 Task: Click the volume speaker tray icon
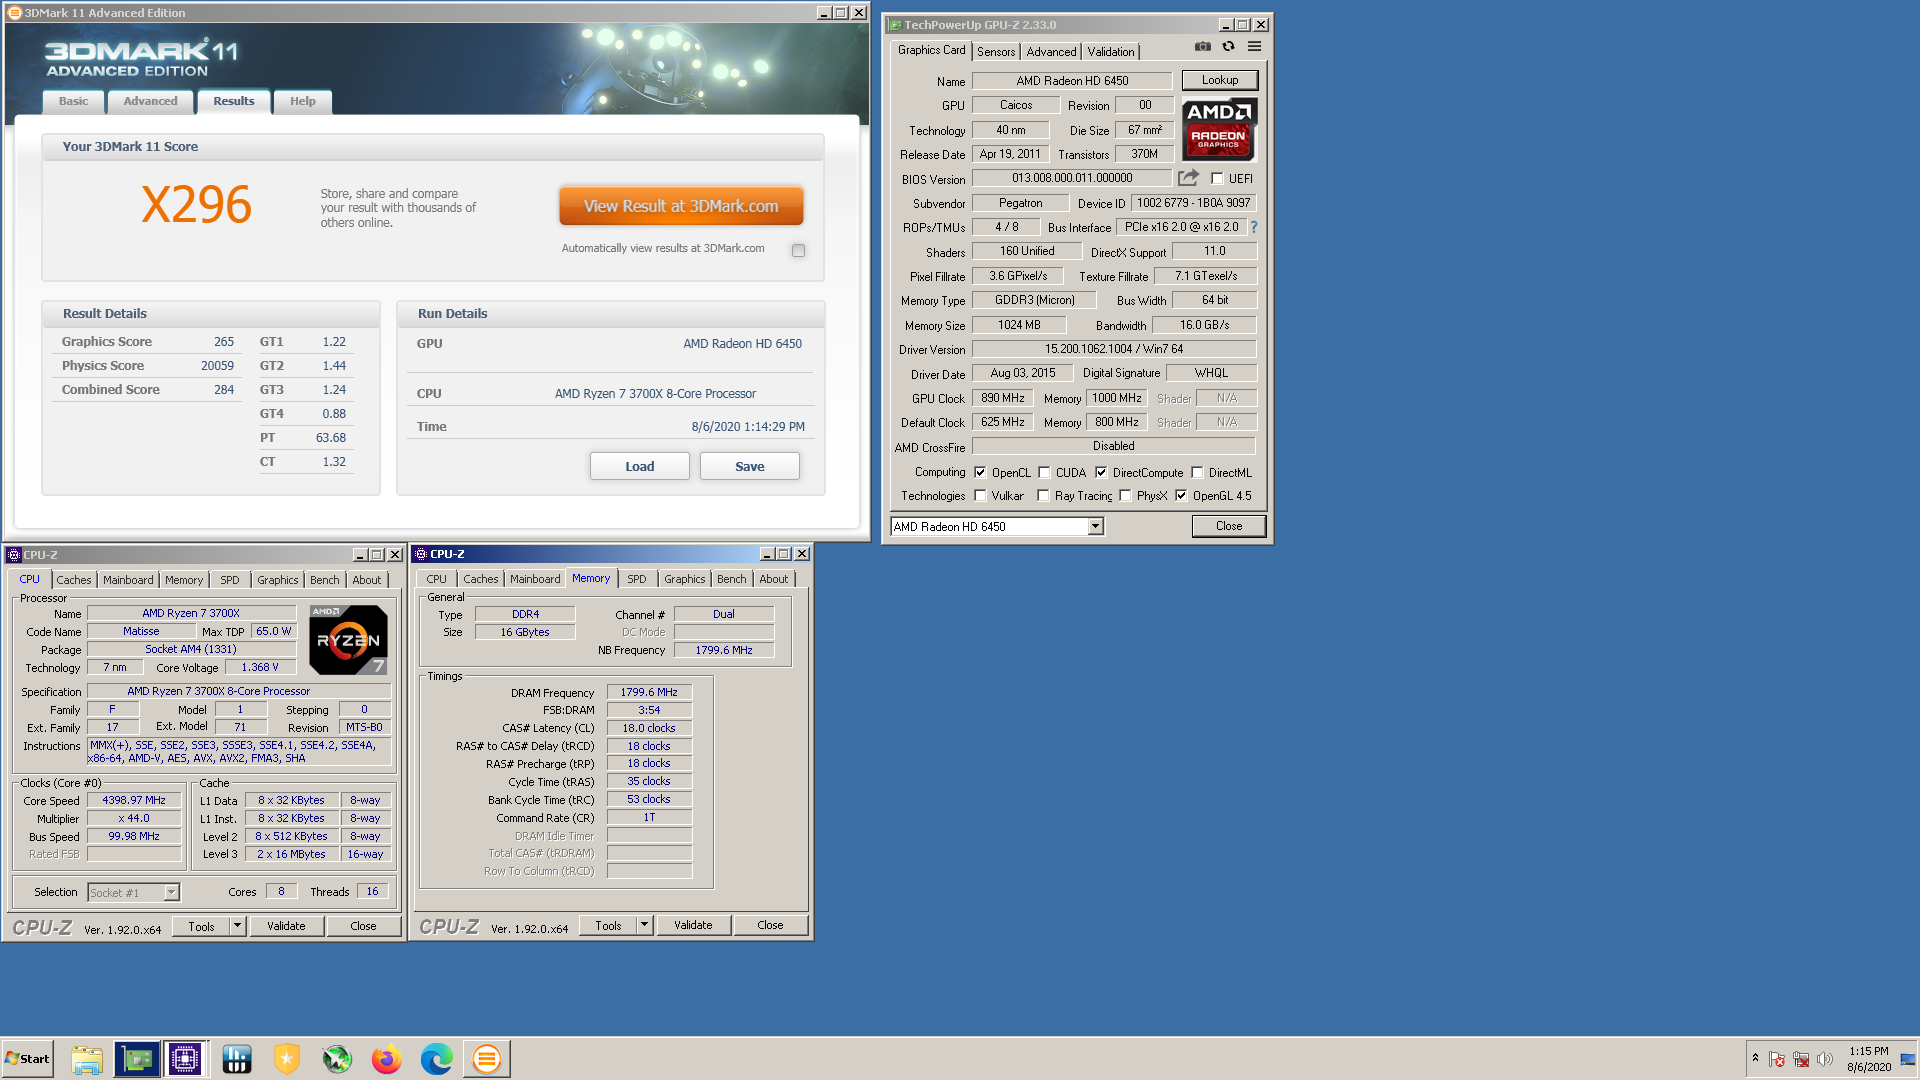point(1825,1059)
